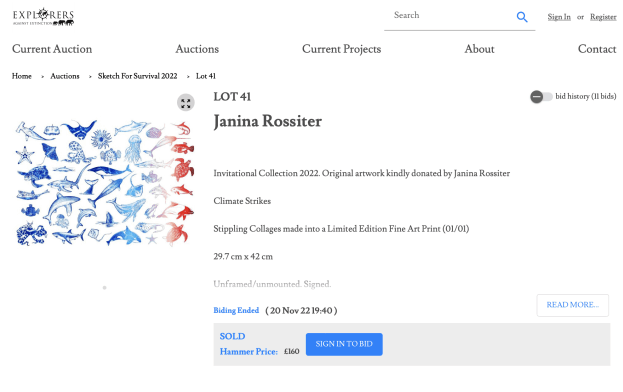Open the Climate Strikes artwork thumbnail
The image size is (623, 392).
[x=105, y=183]
